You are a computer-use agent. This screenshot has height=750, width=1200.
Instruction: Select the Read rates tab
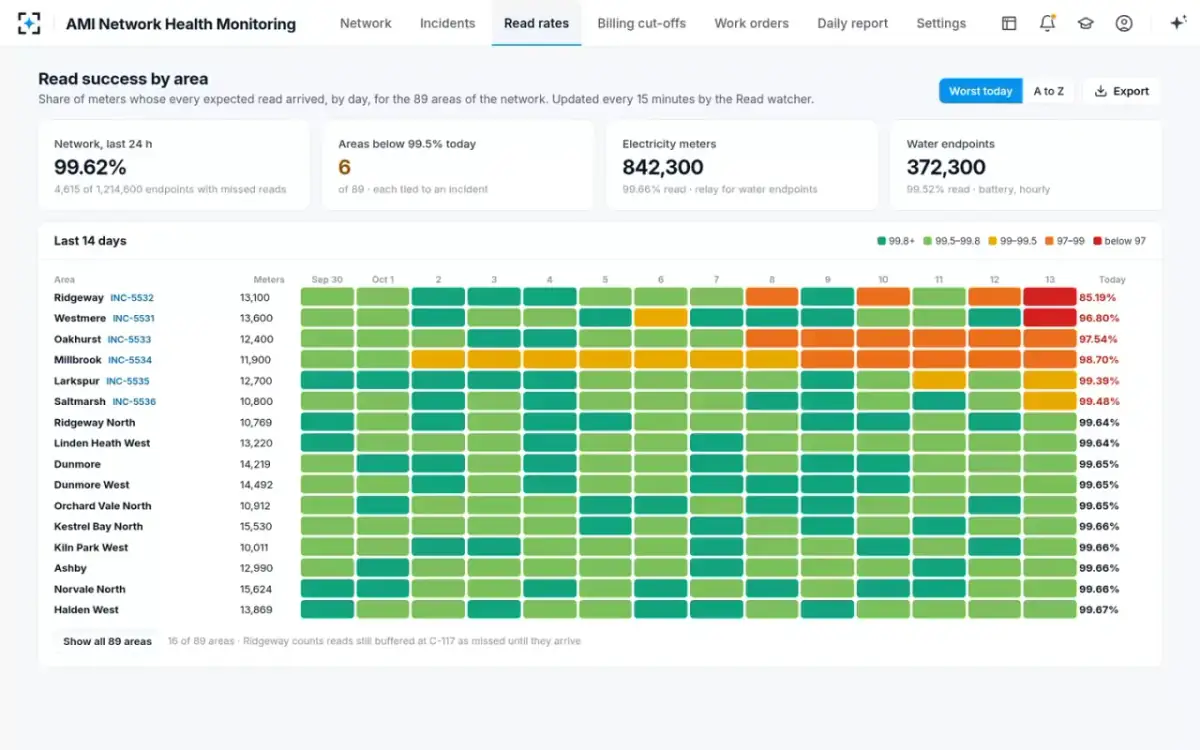coord(536,23)
